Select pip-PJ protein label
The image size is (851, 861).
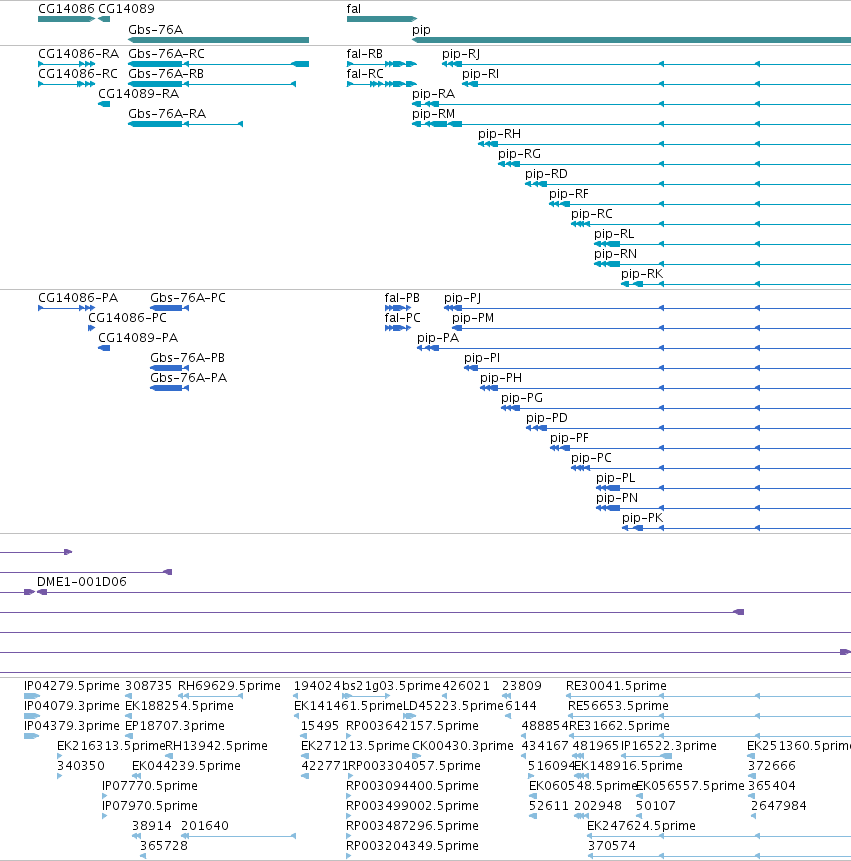click(462, 298)
